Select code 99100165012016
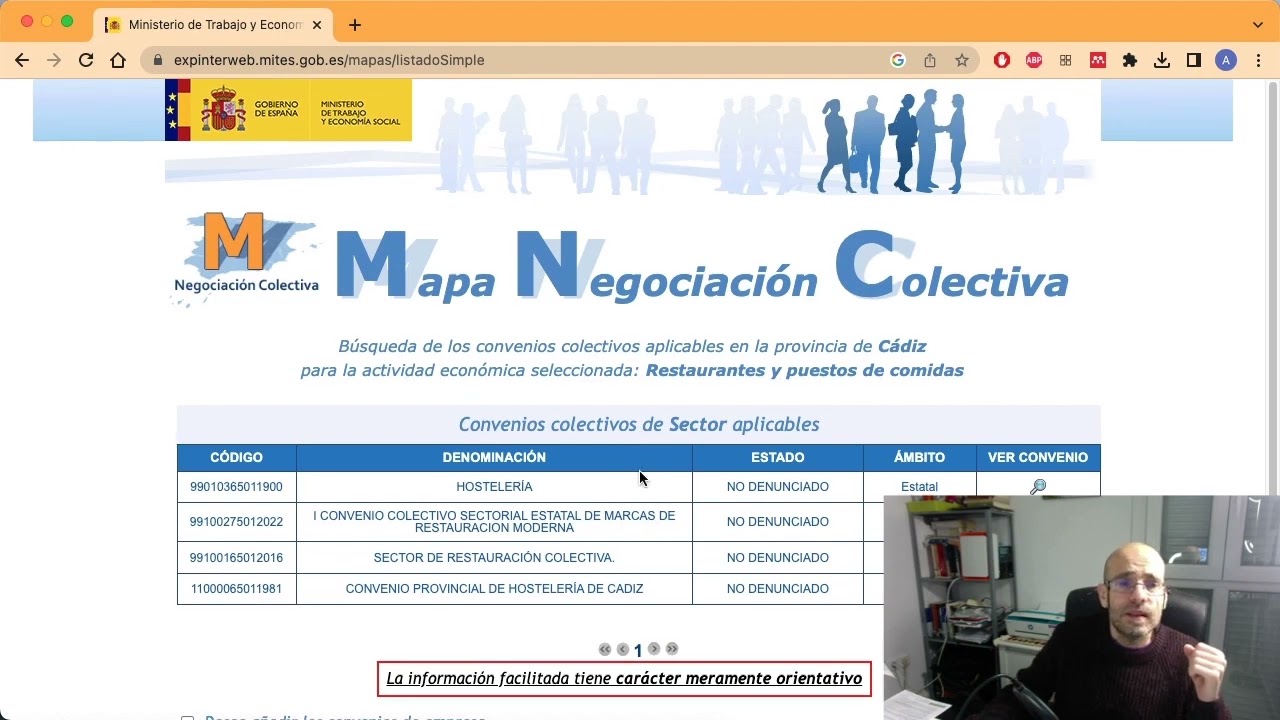The width and height of the screenshot is (1280, 720). (236, 558)
